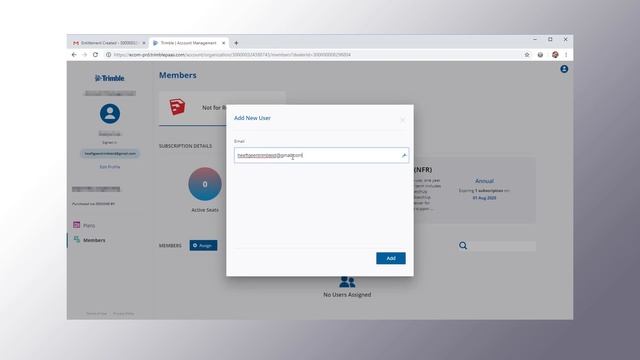Image resolution: width=640 pixels, height=360 pixels.
Task: Click the search magnifier icon
Action: tap(463, 245)
